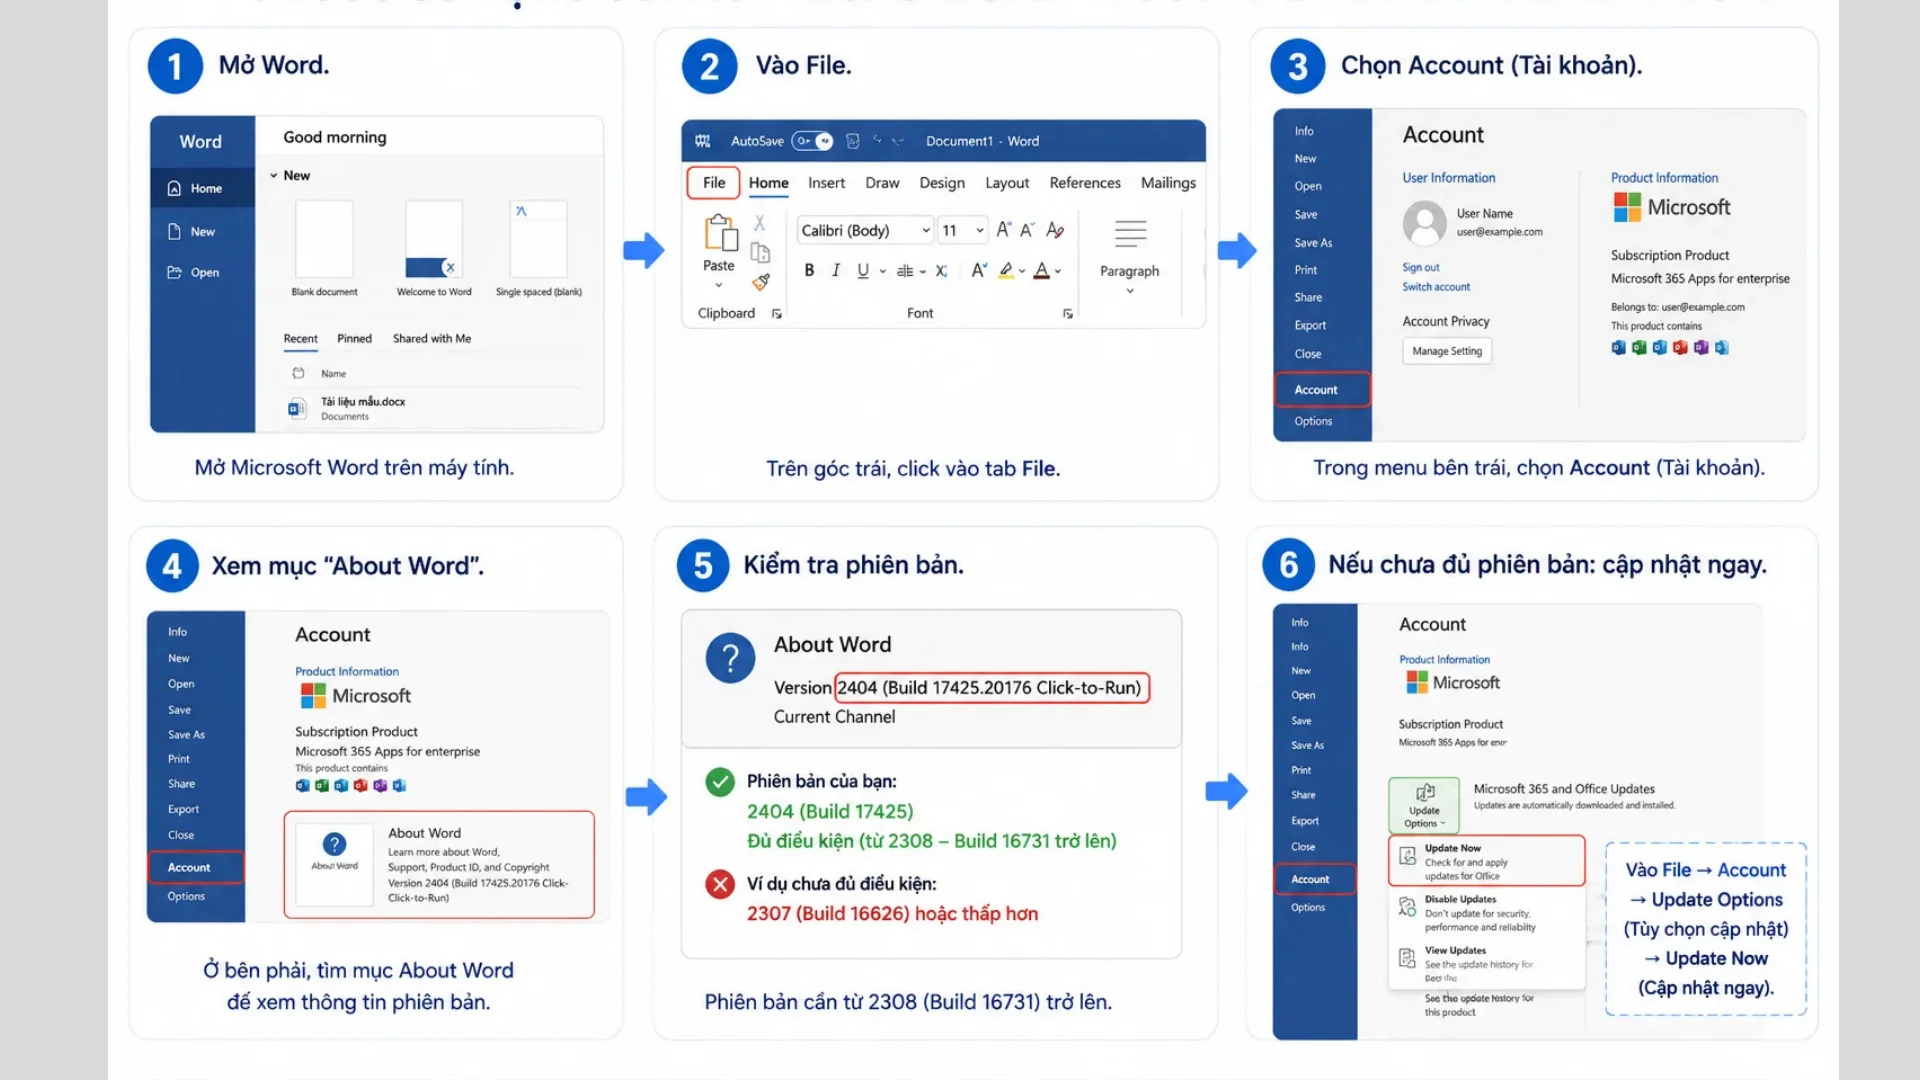This screenshot has width=1920, height=1080.
Task: Apply the yellow text highlight color
Action: coord(1006,270)
